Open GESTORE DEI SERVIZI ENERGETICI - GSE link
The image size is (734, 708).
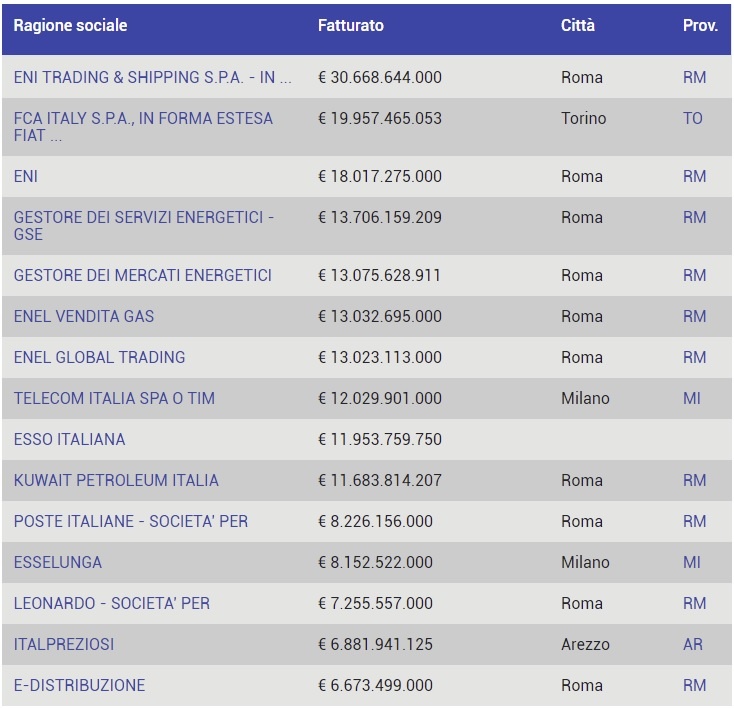(x=144, y=226)
